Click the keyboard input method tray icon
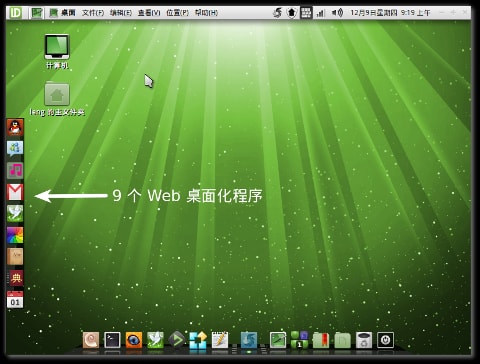The width and height of the screenshot is (480, 364). point(306,13)
